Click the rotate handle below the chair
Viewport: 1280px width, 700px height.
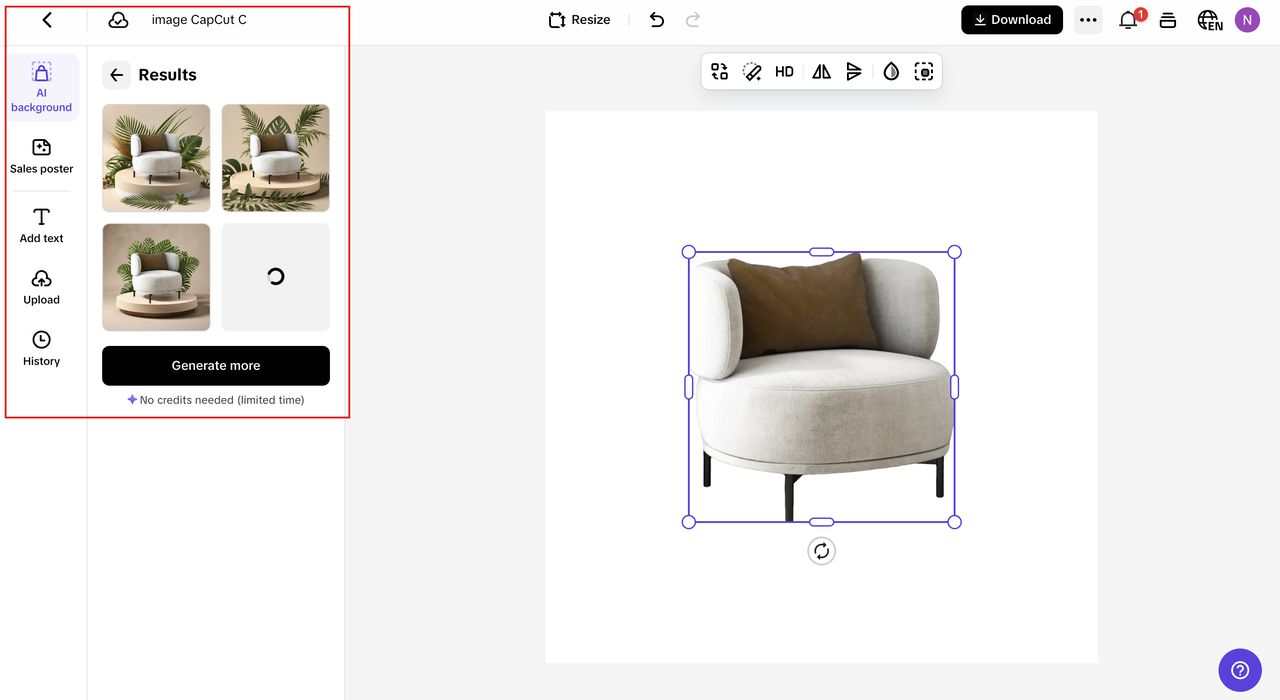[x=821, y=551]
